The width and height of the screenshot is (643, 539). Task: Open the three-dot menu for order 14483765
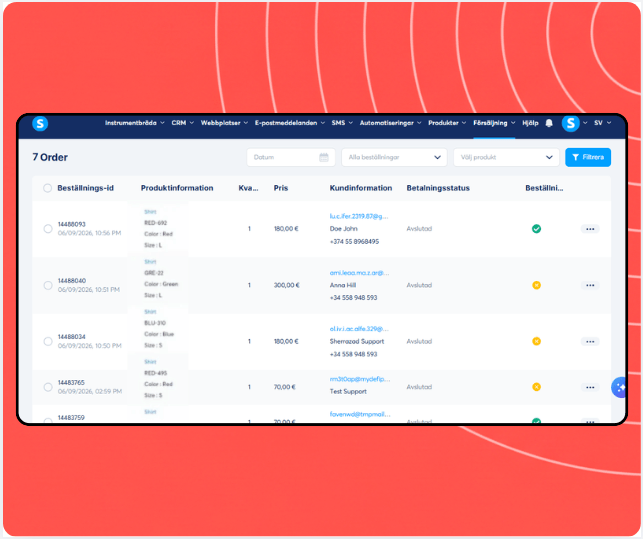click(590, 387)
